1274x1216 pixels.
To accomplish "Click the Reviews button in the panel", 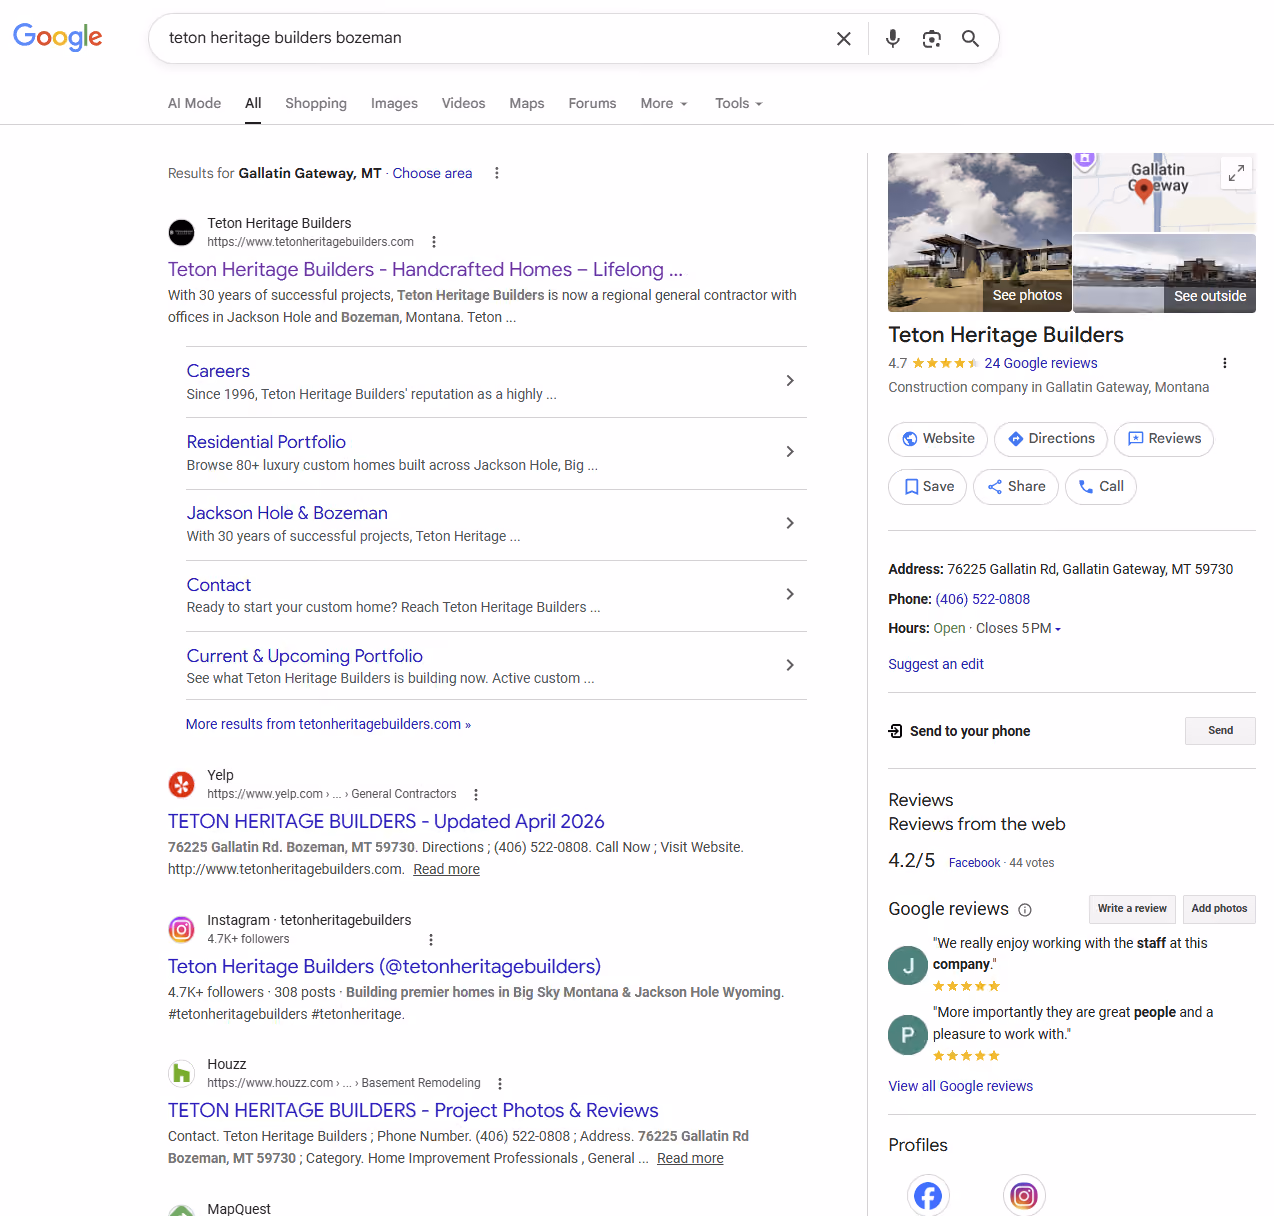I will point(1164,439).
